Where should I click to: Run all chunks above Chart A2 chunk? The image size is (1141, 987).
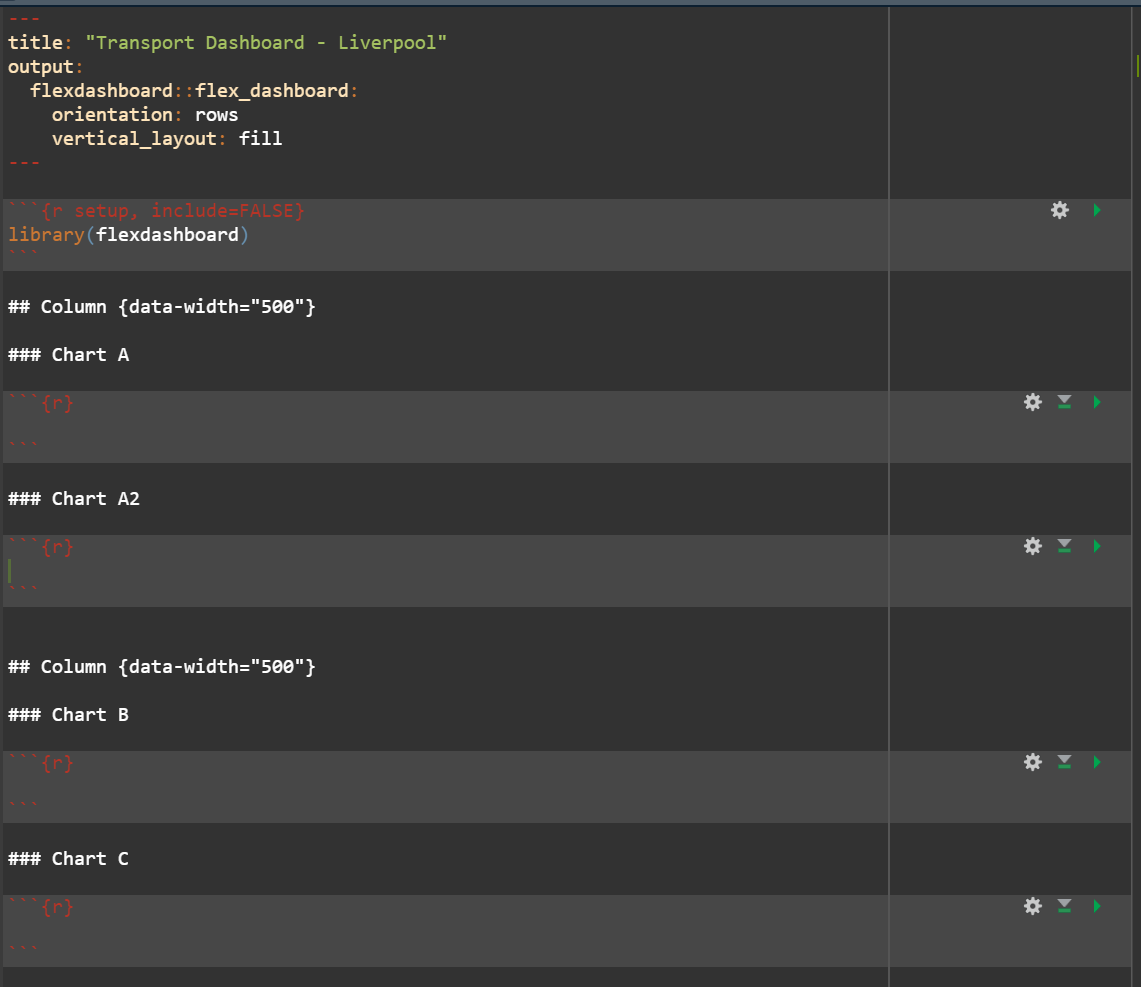[1064, 546]
